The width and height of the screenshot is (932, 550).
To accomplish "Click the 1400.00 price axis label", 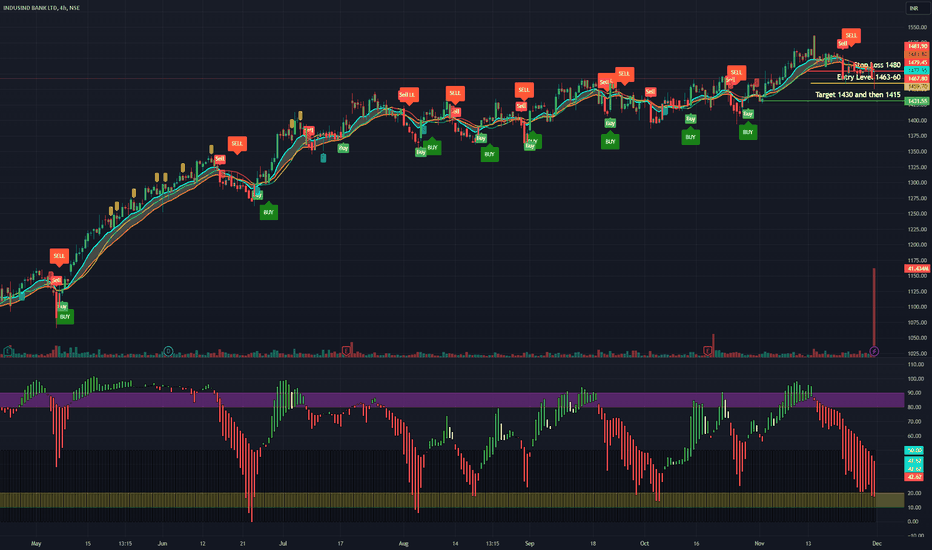I will (917, 121).
